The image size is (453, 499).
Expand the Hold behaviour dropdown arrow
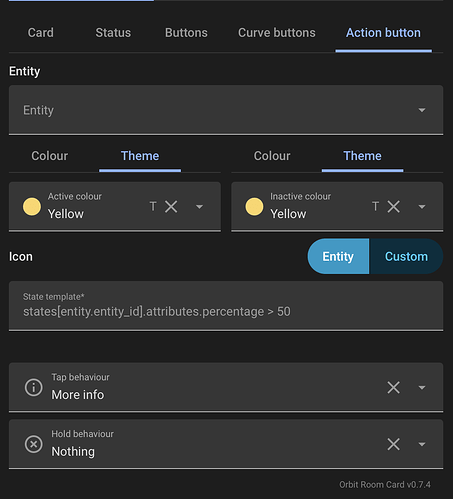pyautogui.click(x=422, y=444)
